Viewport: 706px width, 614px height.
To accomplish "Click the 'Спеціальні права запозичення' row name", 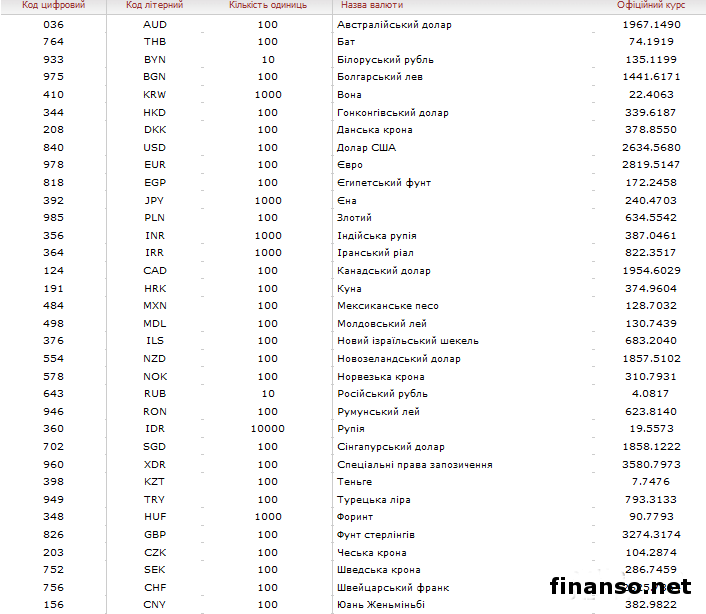I will [x=414, y=465].
